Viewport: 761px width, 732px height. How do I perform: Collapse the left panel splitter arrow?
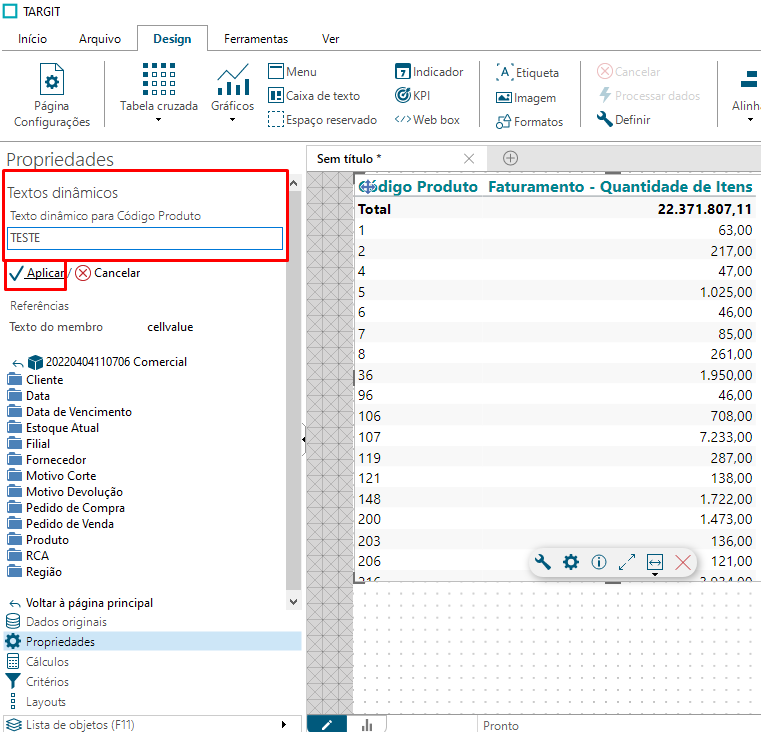click(x=304, y=439)
